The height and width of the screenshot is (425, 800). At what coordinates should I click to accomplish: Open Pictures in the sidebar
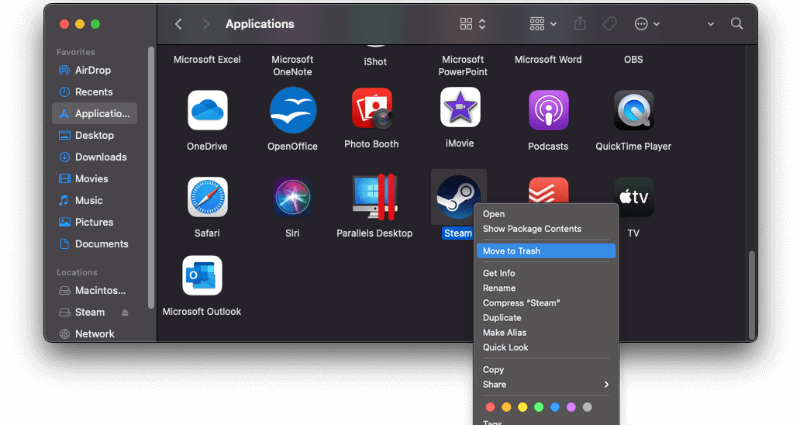[94, 222]
